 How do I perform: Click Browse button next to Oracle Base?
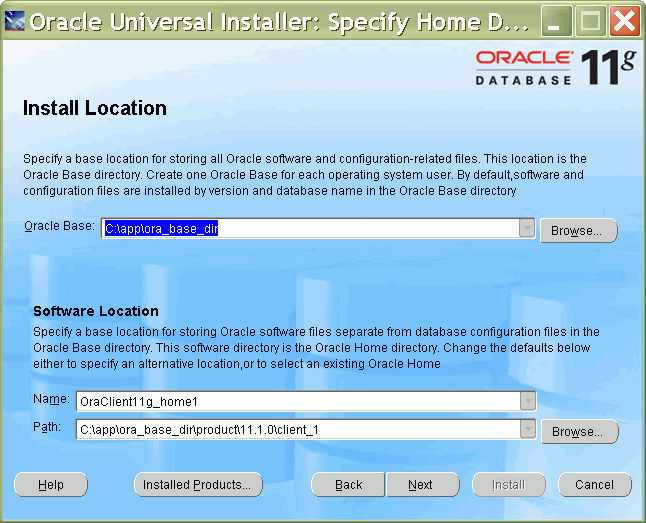(578, 230)
